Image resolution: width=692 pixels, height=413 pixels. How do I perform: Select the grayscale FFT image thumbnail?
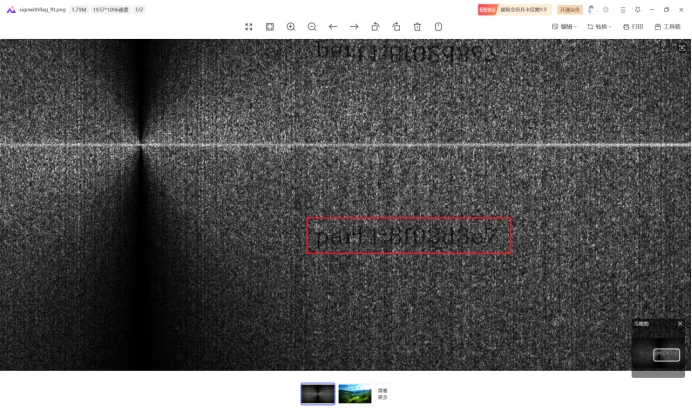318,394
